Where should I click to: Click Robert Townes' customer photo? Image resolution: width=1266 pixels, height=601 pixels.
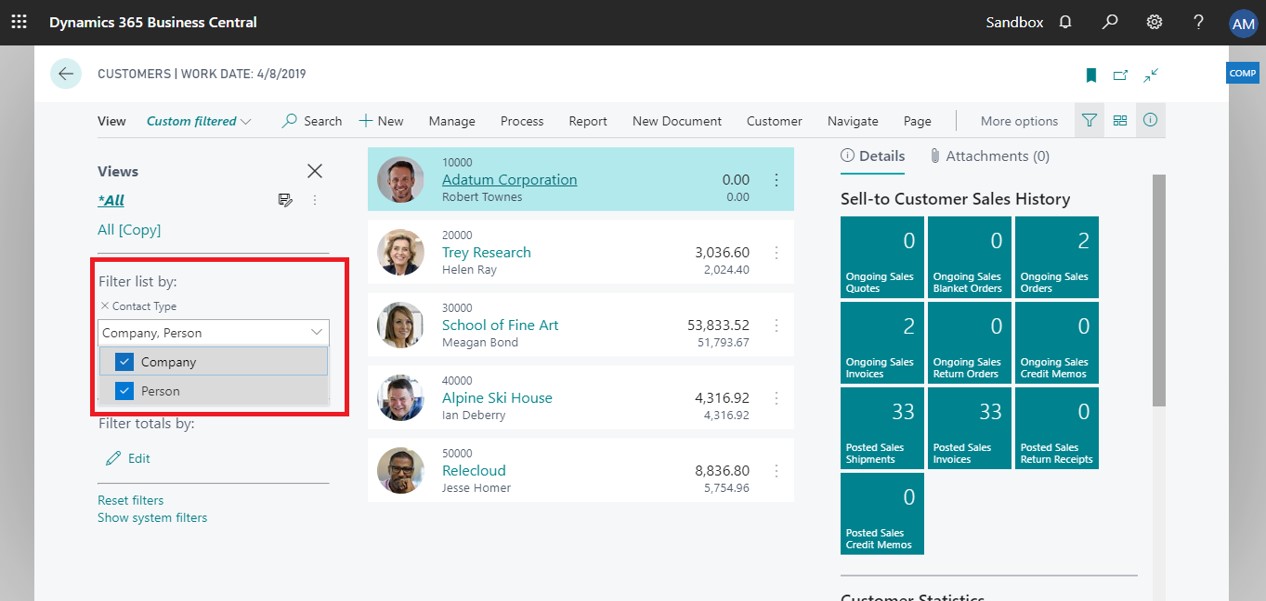pyautogui.click(x=401, y=180)
